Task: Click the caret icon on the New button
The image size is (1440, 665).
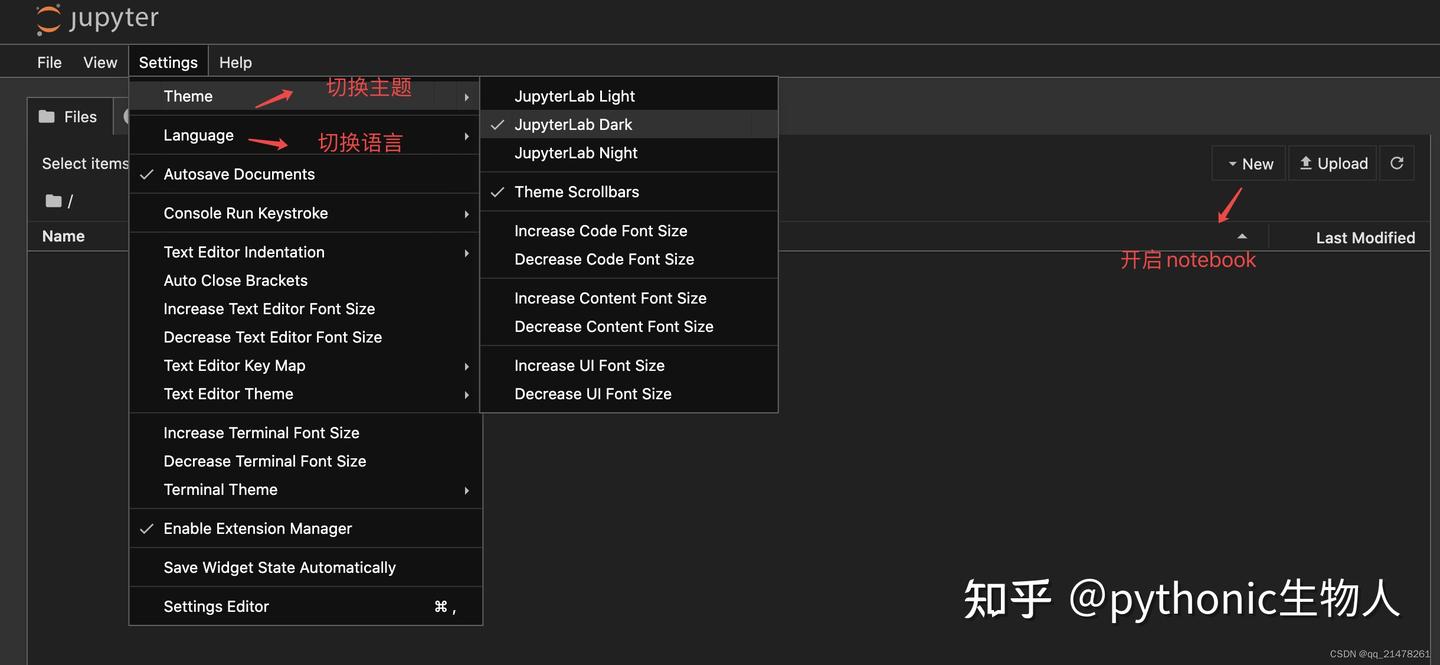Action: pyautogui.click(x=1231, y=163)
